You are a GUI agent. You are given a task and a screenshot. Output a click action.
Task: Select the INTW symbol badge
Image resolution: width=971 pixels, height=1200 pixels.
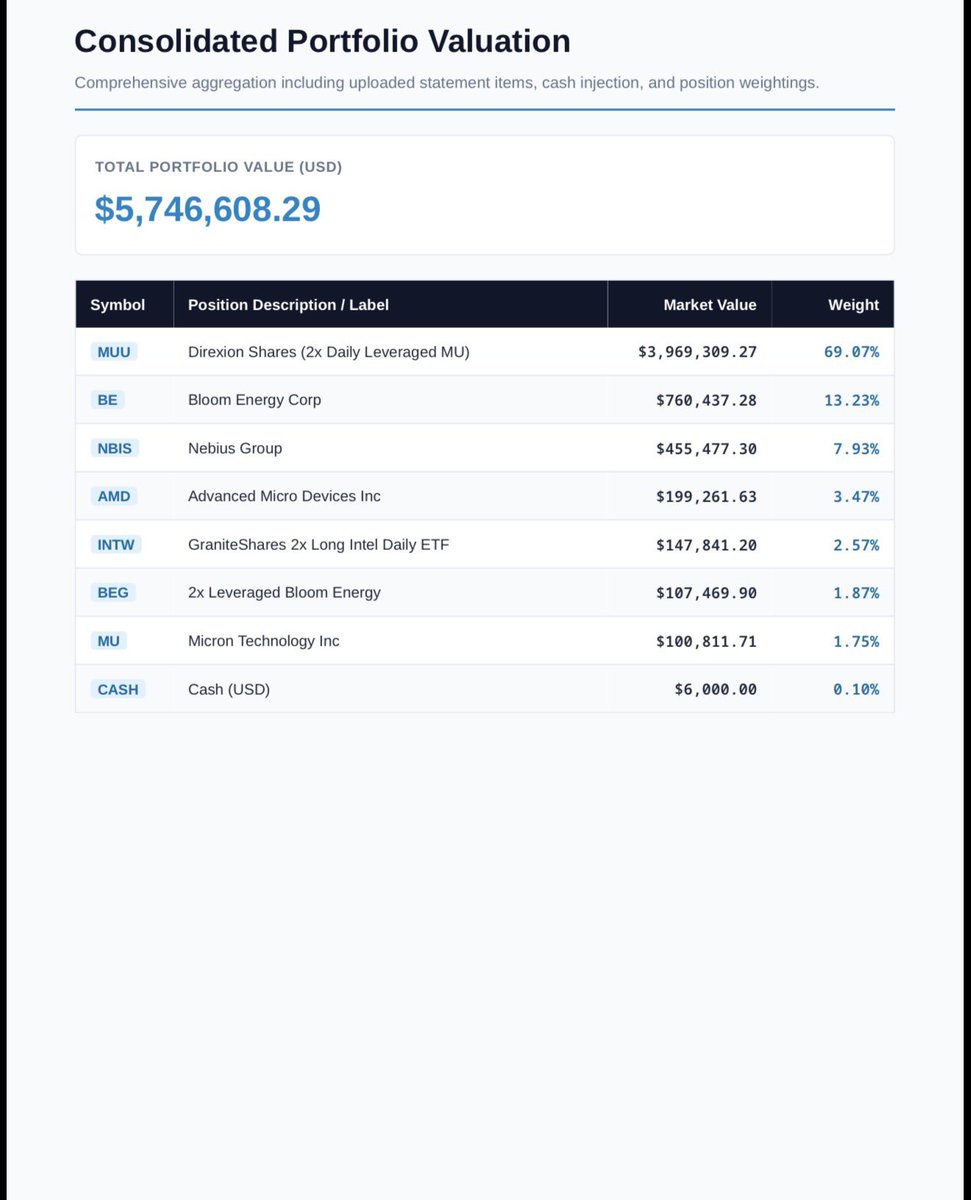116,544
